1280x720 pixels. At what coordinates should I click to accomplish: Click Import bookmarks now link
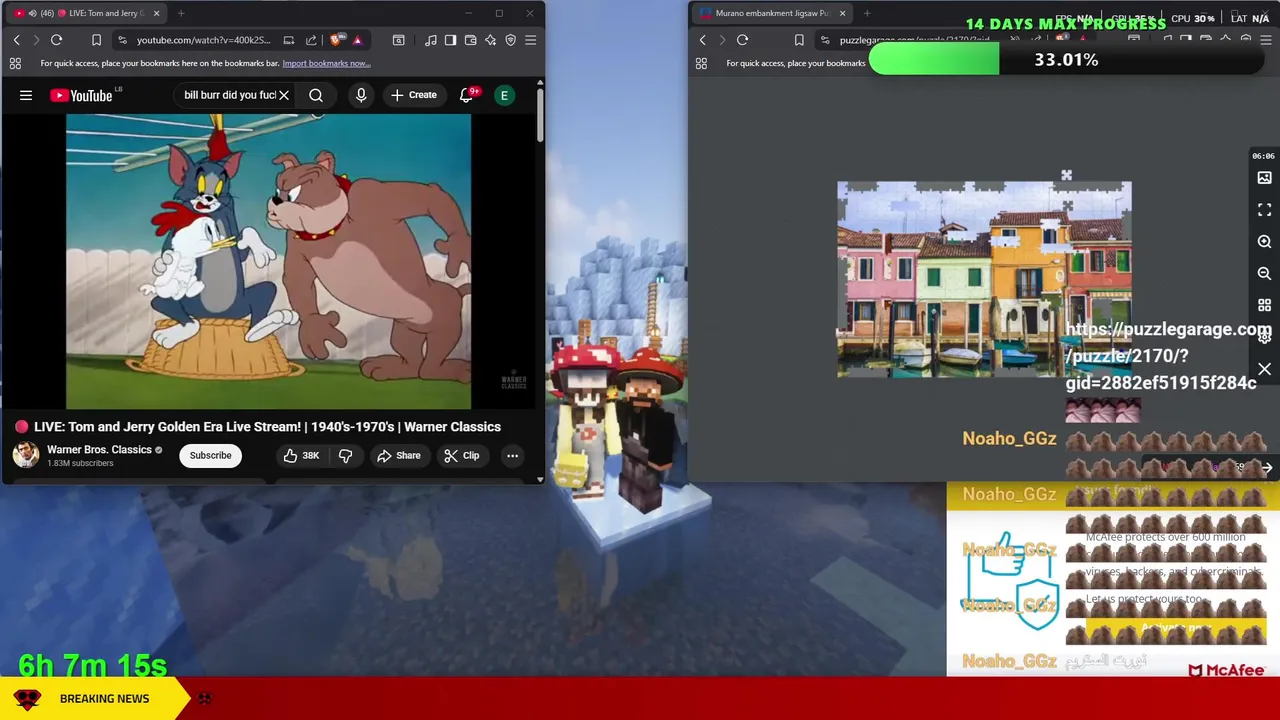[x=326, y=63]
